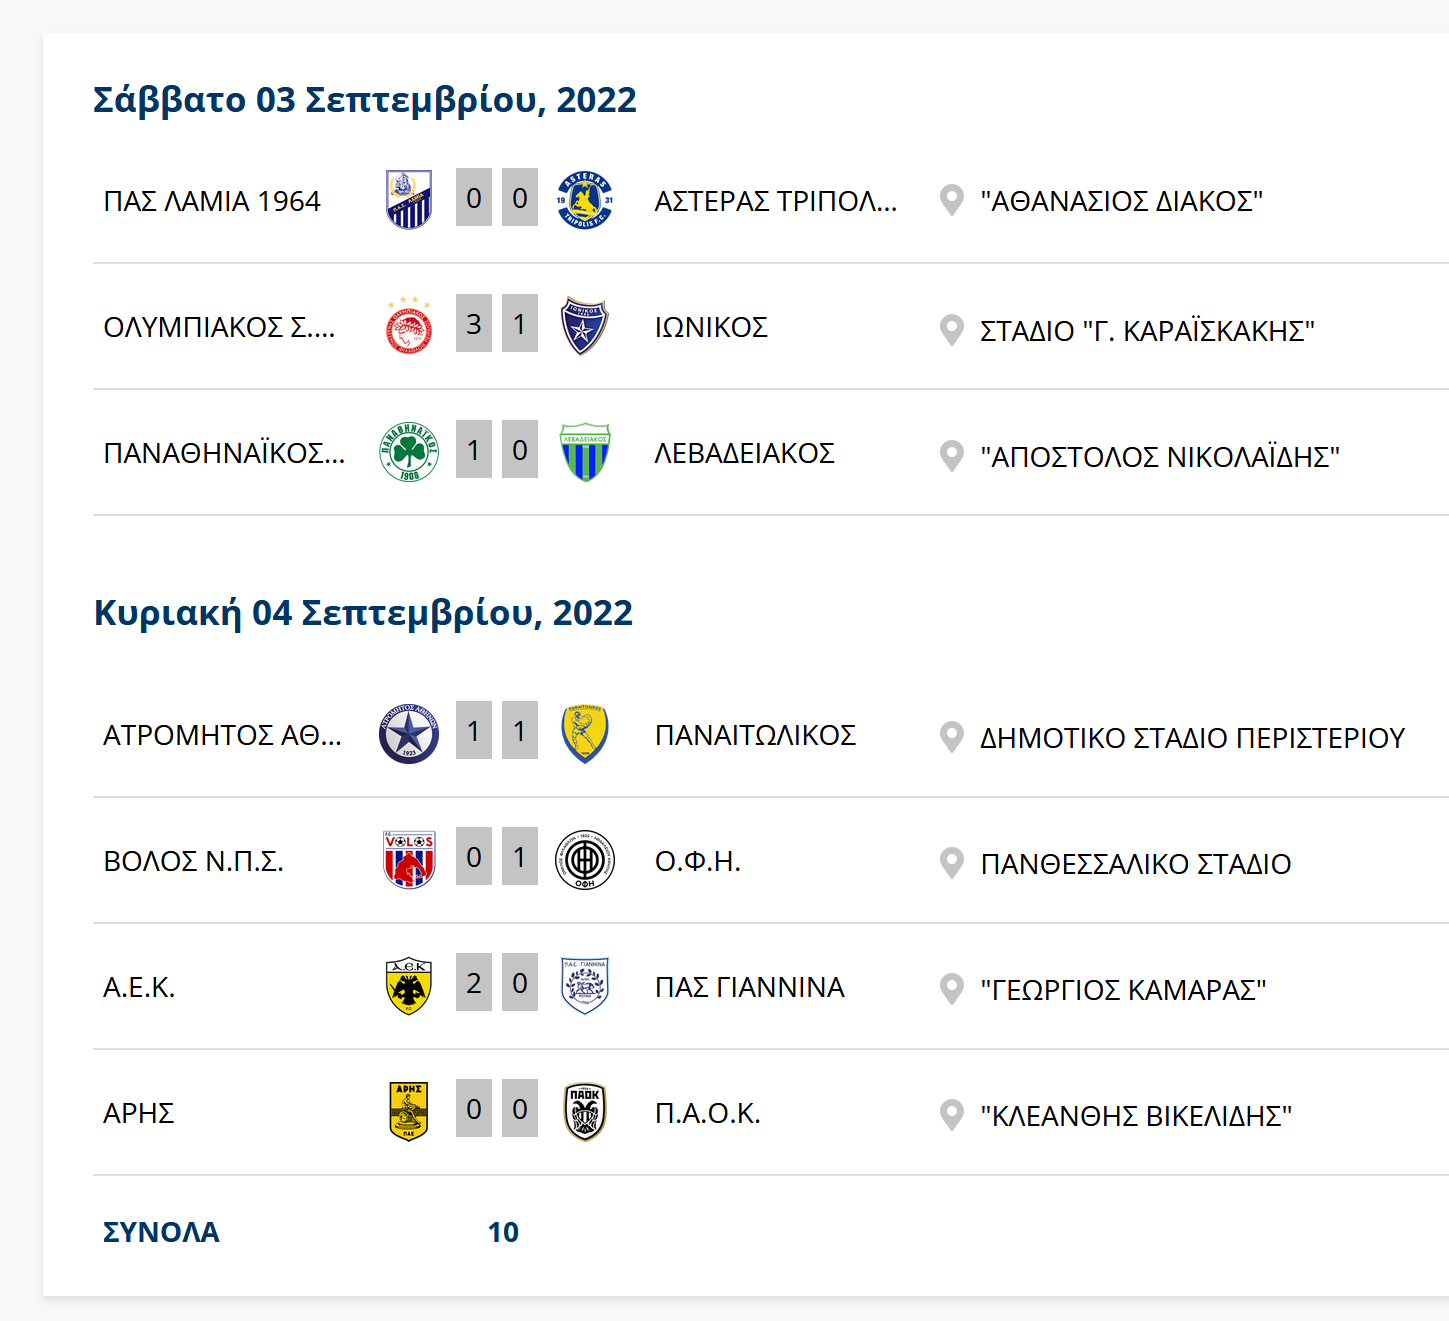
Task: Click the location pin beside ΠΑΝΘΕΣΣΑΛΙΚΟ ΣΤΑΔΙΟ
Action: click(x=952, y=862)
